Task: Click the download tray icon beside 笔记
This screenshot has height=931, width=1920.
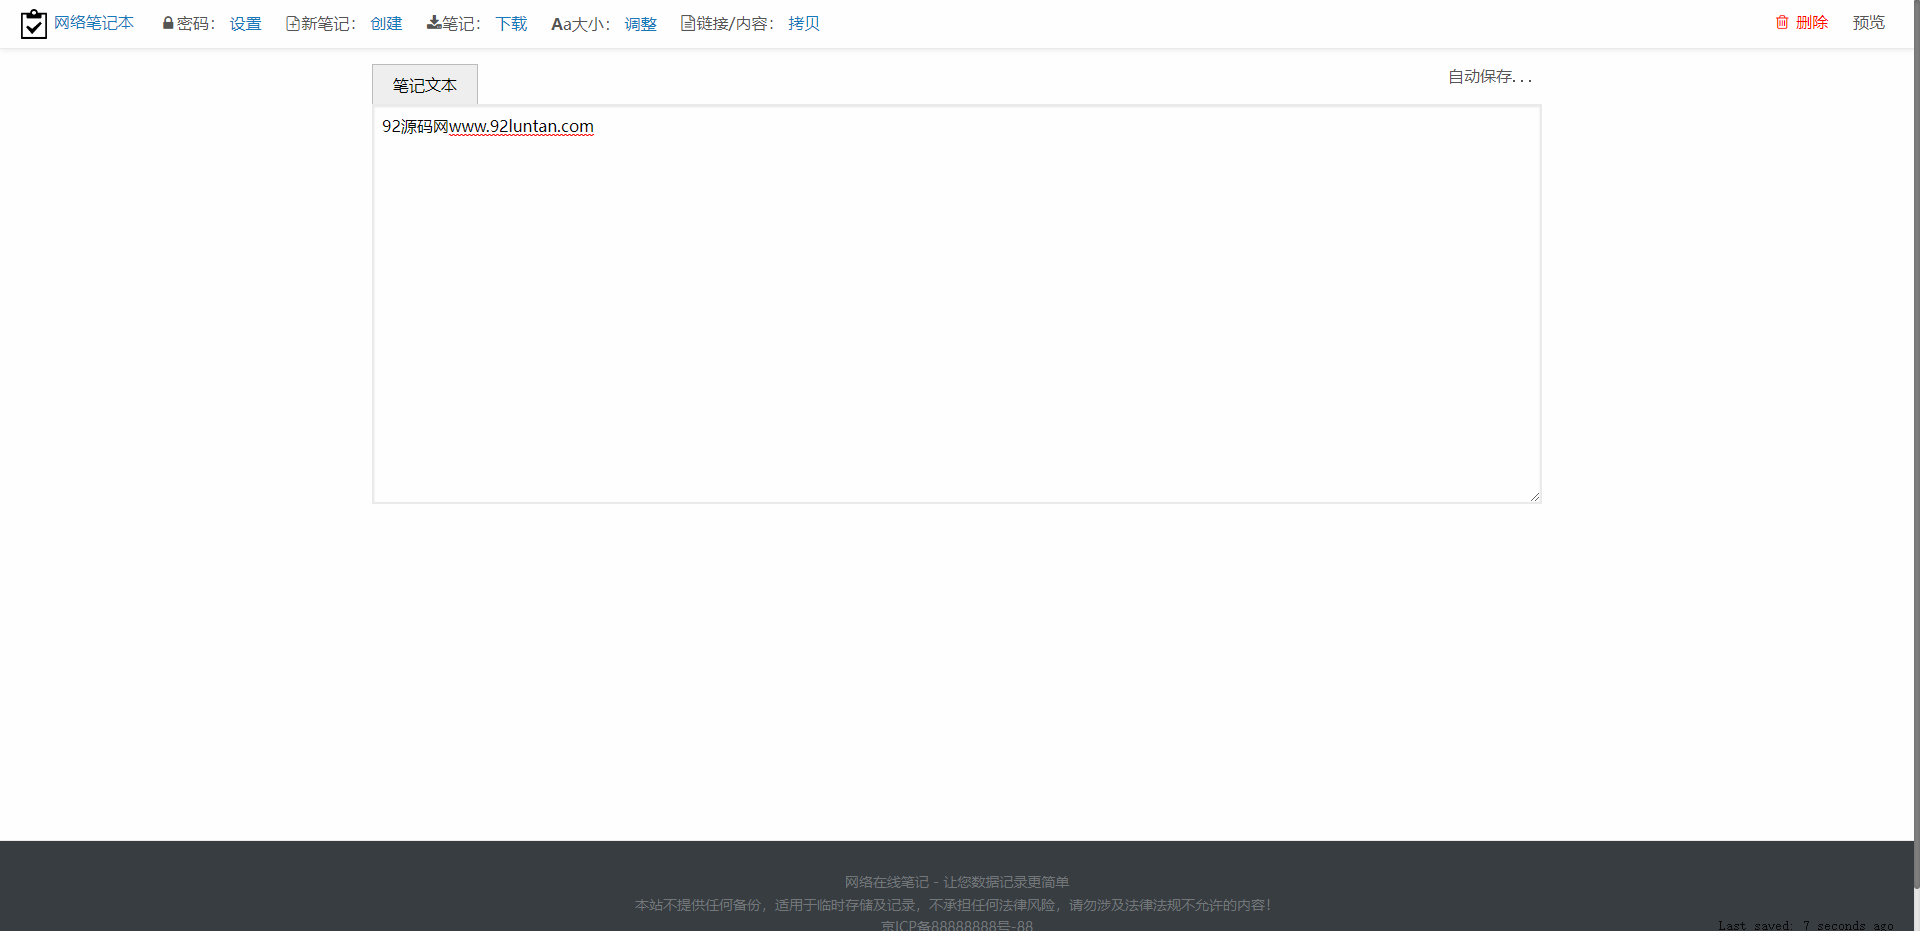Action: click(434, 23)
